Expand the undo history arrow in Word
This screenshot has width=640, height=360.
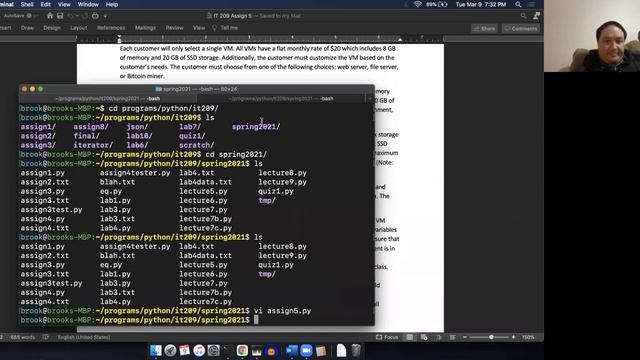pyautogui.click(x=77, y=16)
